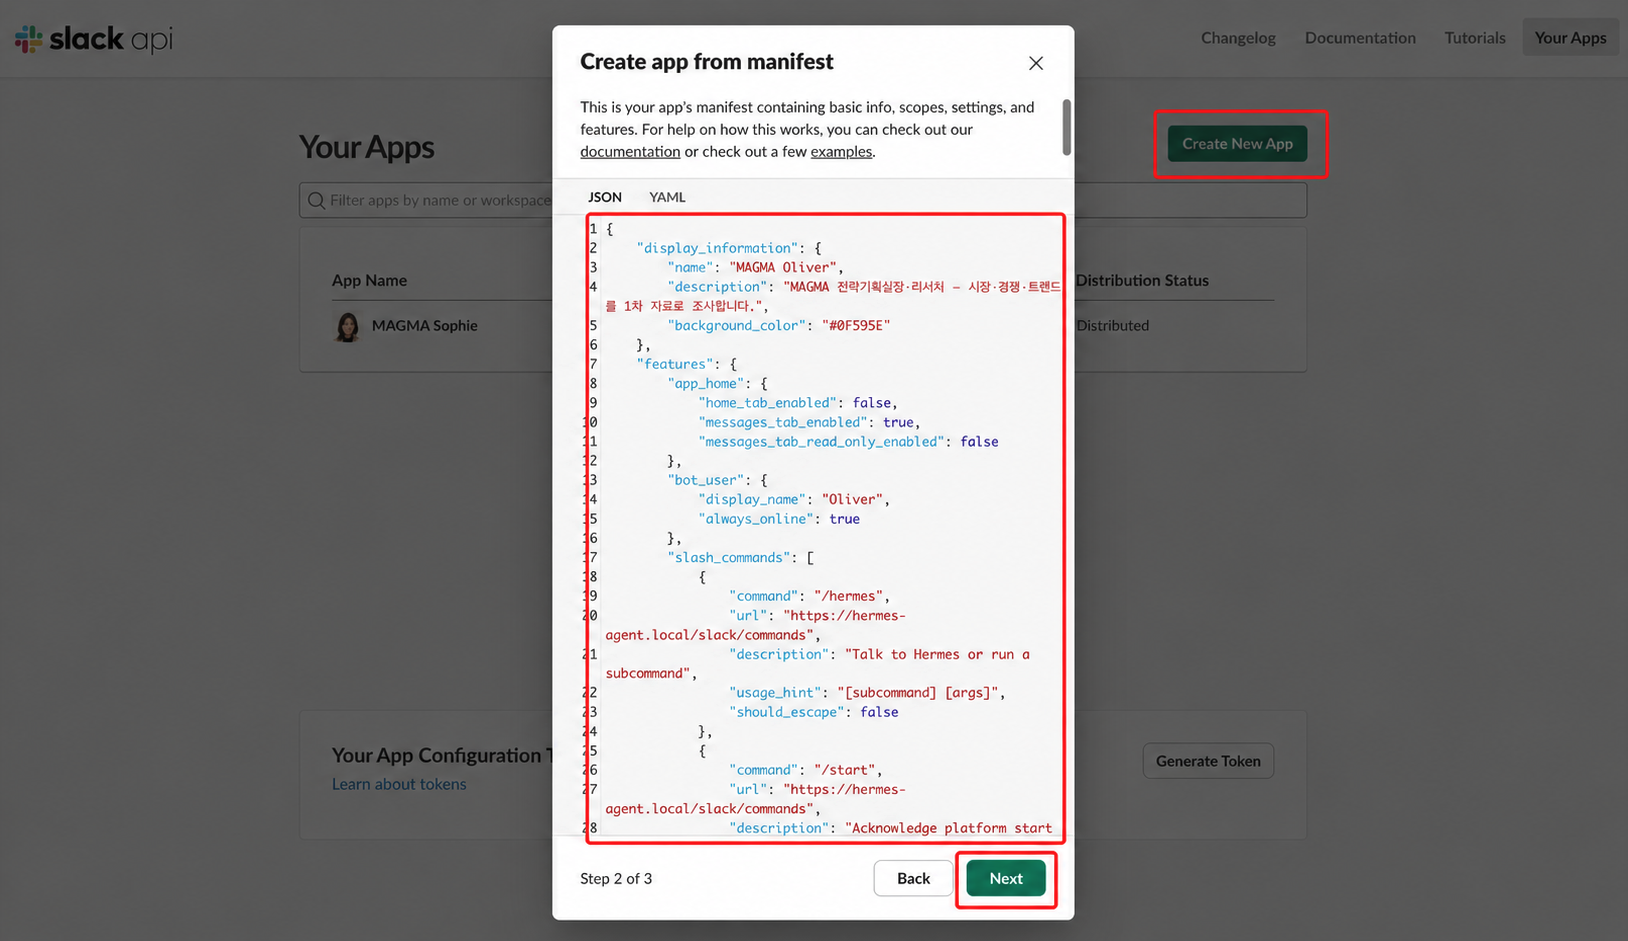Click the "[subcommand] [args]" usage hint value
This screenshot has height=941, width=1628.
click(x=917, y=692)
